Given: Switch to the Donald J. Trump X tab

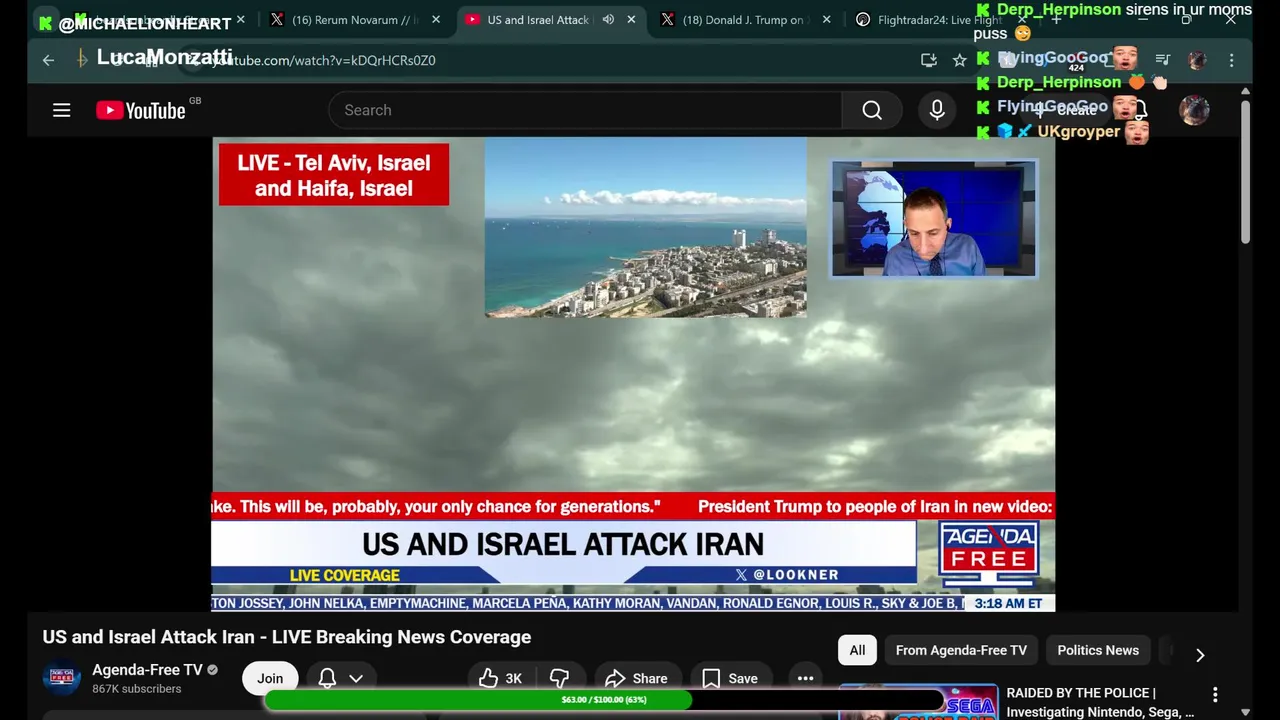Looking at the screenshot, I should coord(745,20).
